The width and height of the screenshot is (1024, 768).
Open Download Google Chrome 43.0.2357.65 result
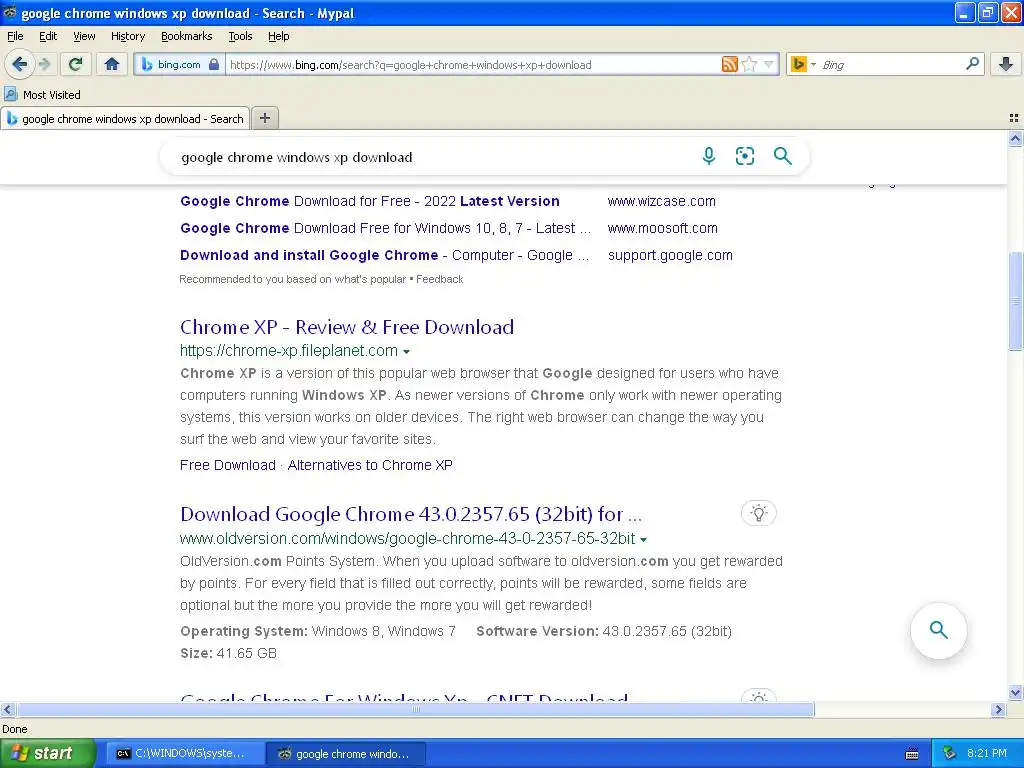pos(411,514)
